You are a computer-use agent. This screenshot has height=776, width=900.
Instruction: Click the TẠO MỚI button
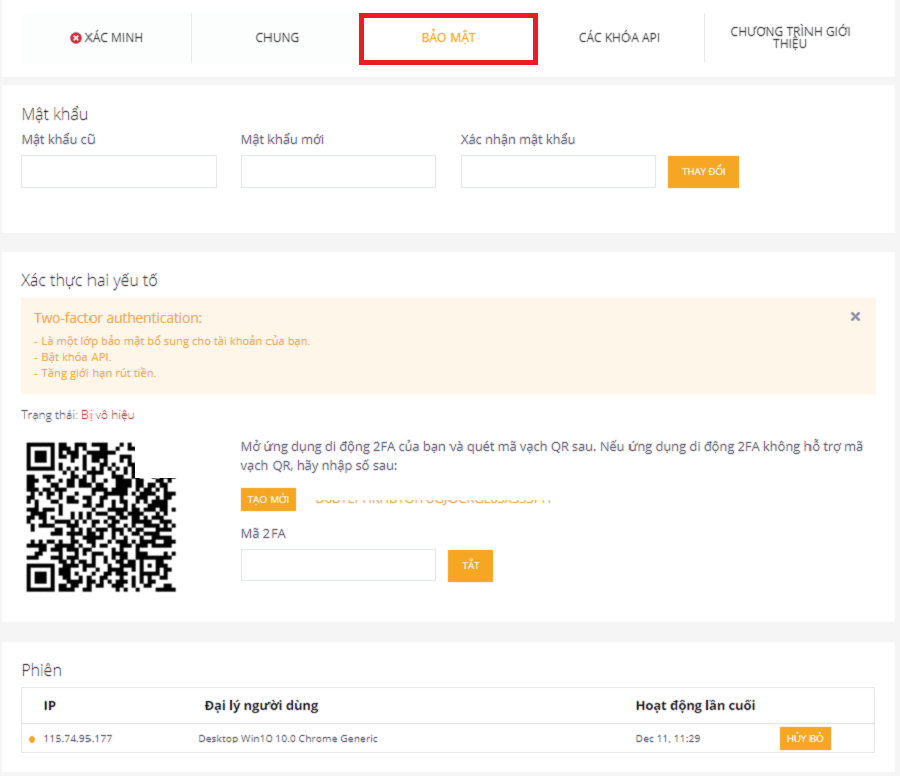click(268, 499)
